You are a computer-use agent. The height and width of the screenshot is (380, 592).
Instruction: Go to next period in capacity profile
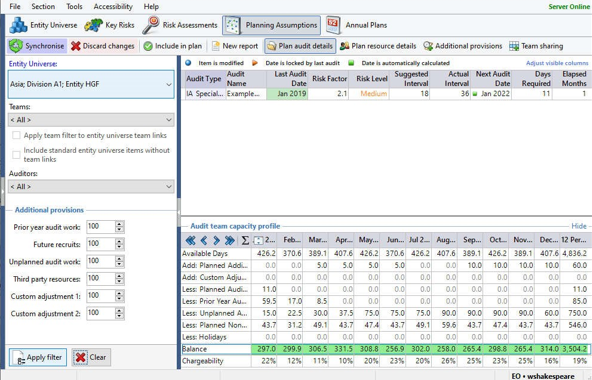[x=216, y=240]
